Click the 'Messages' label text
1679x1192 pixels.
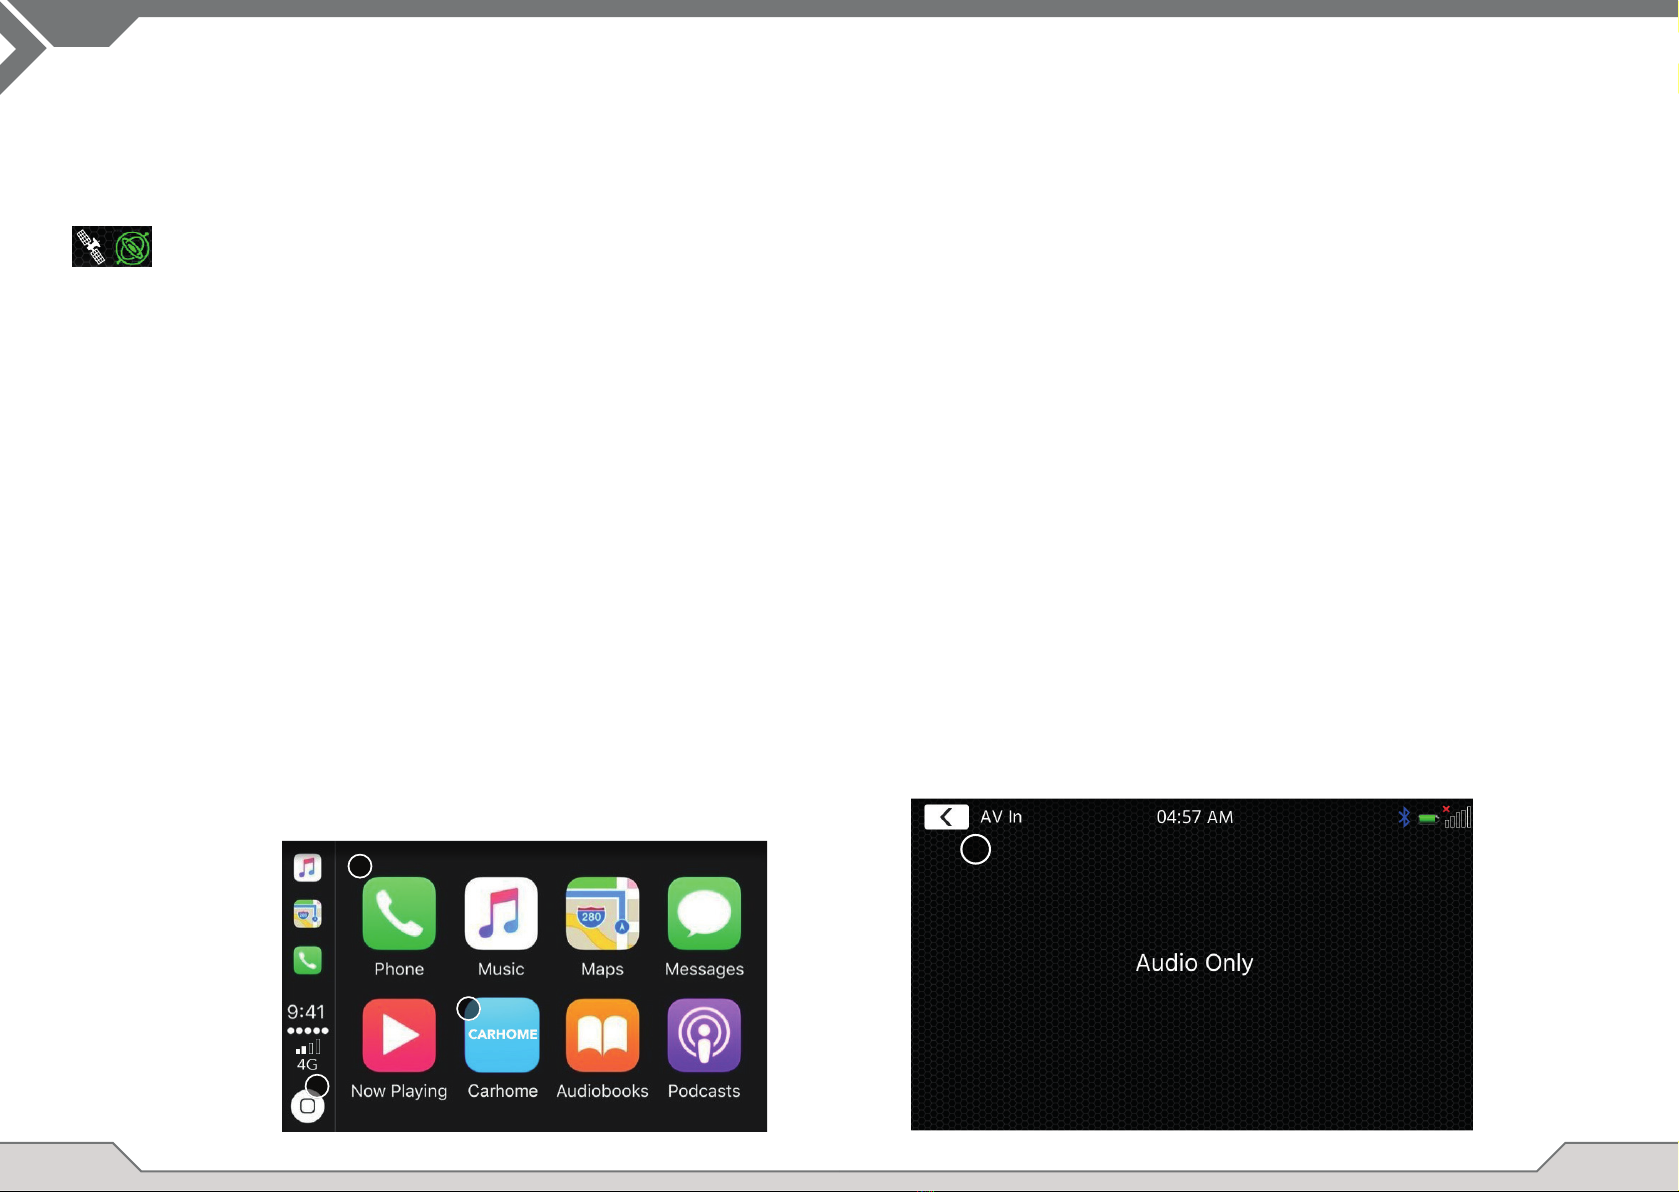[704, 969]
